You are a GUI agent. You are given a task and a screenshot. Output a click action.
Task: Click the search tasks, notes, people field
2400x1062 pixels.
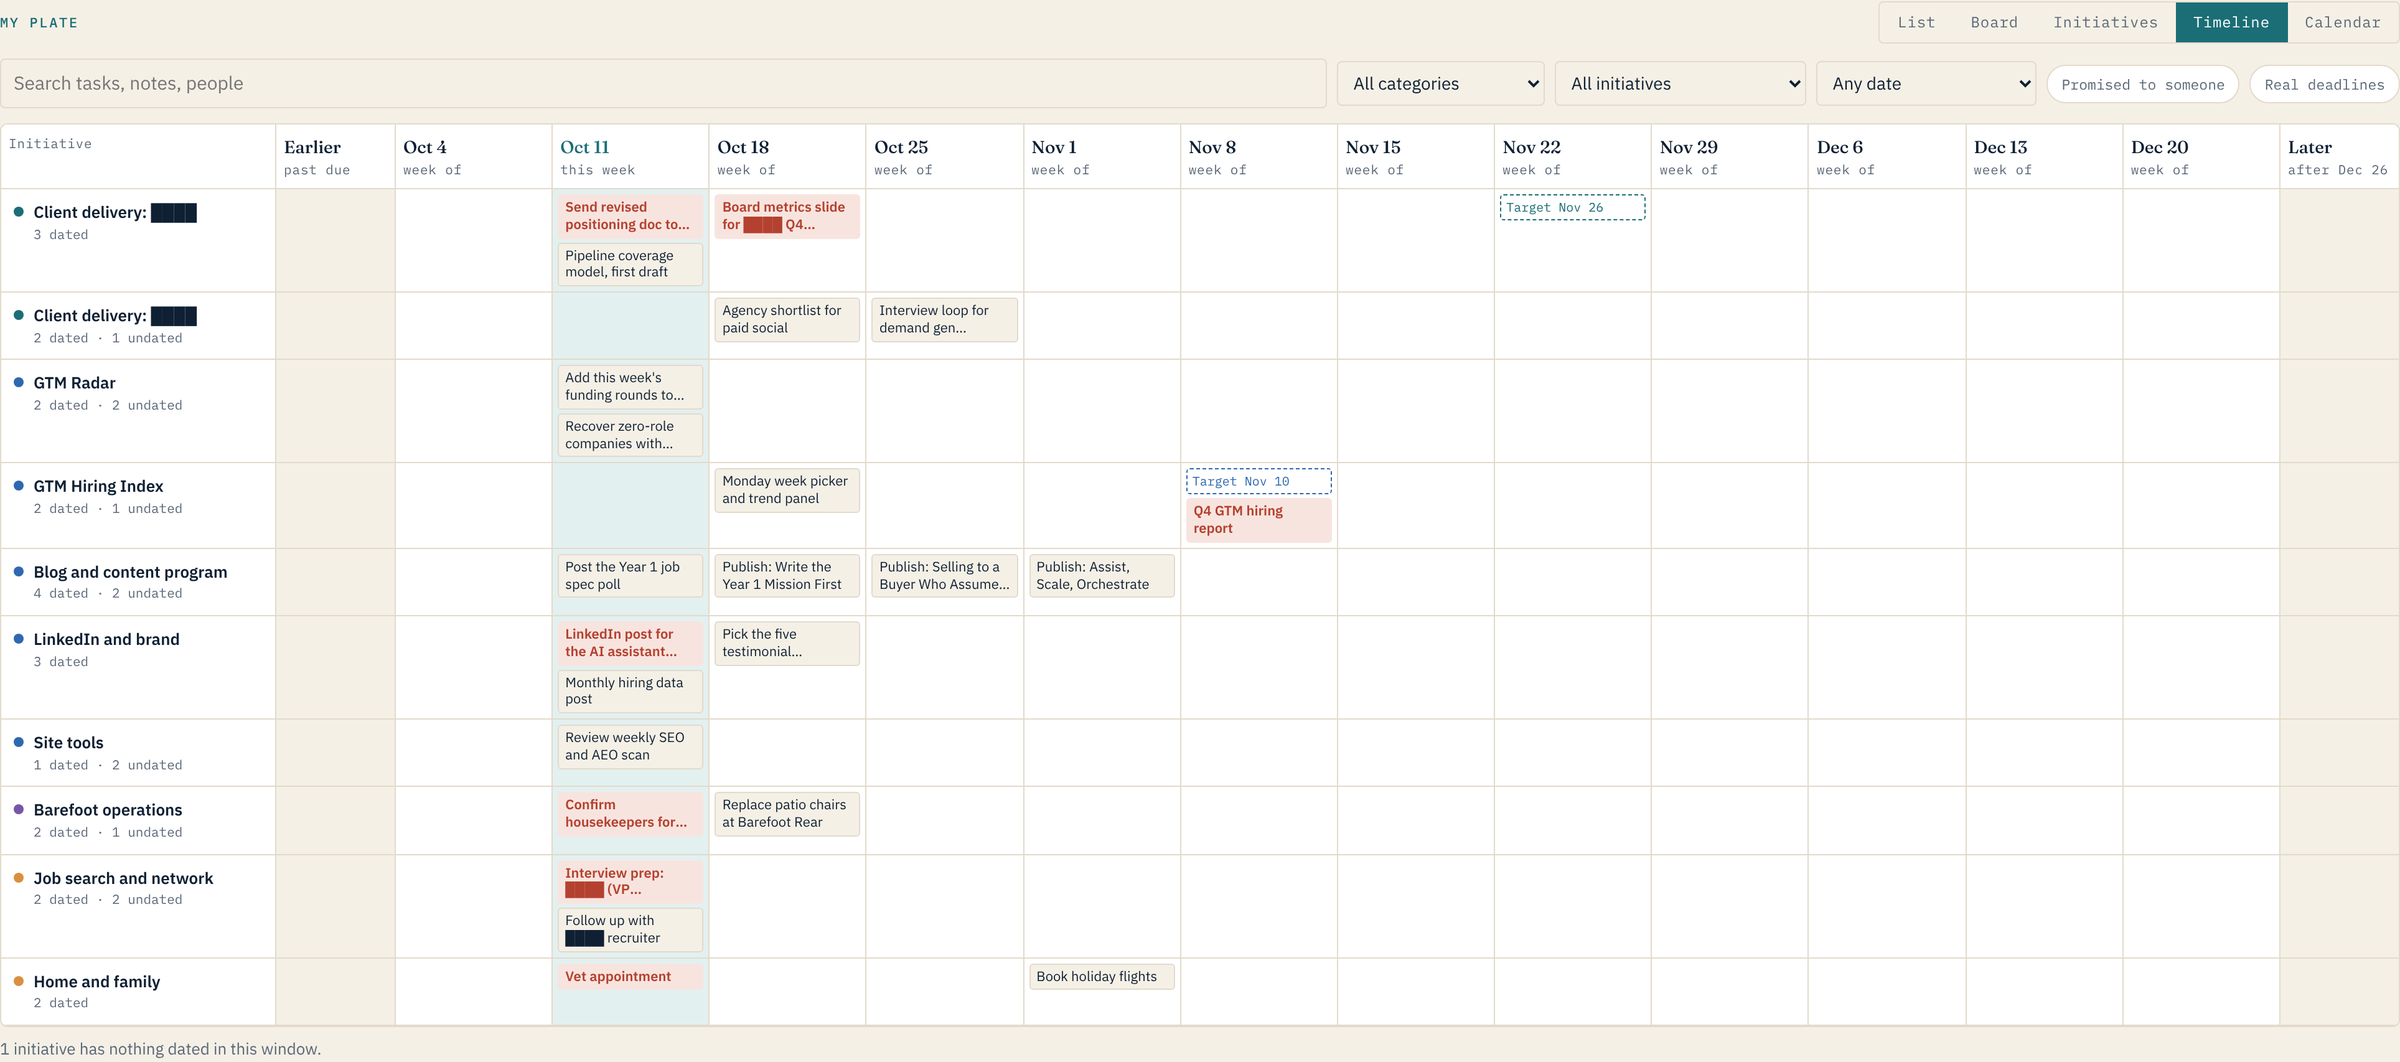(663, 83)
